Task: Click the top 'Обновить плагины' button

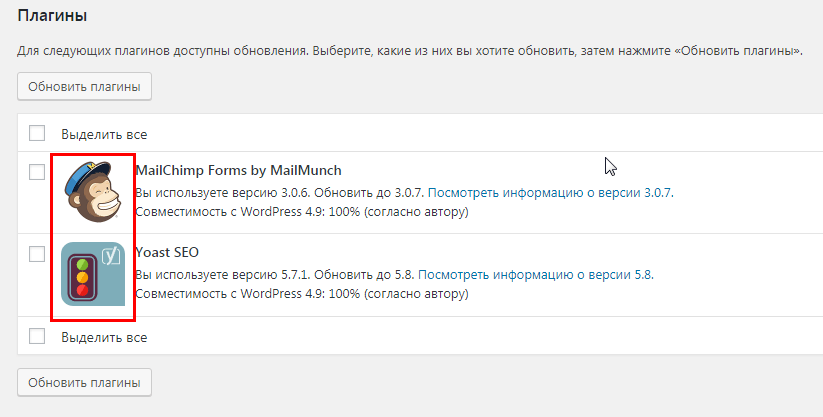Action: click(x=85, y=87)
